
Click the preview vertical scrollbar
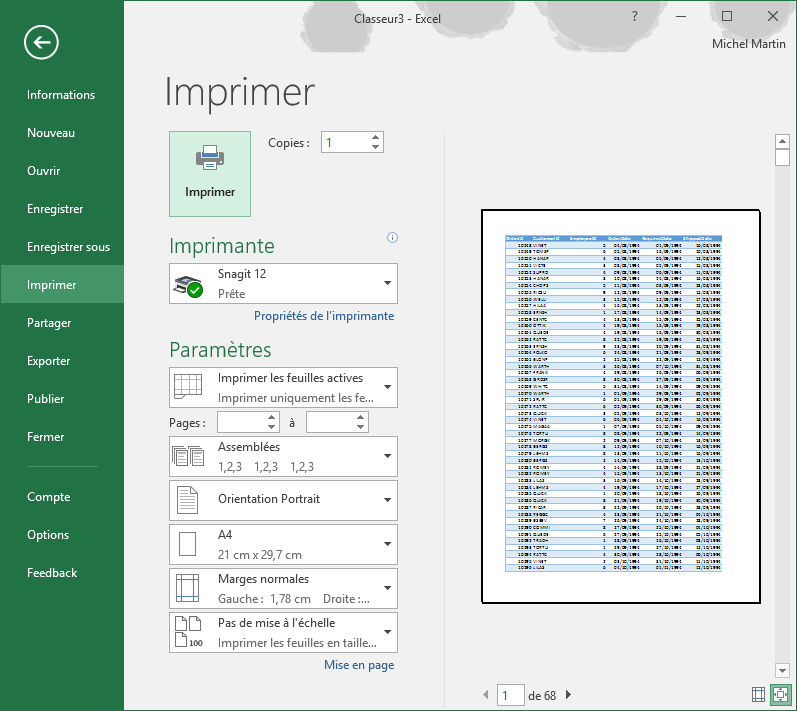(782, 400)
